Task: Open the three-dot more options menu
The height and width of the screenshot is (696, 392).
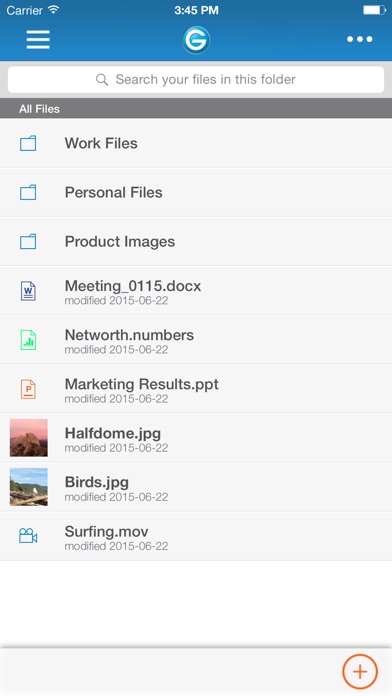Action: tap(360, 39)
